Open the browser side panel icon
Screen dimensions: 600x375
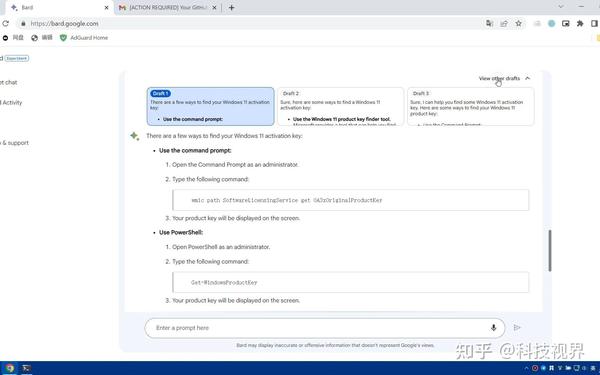594,23
